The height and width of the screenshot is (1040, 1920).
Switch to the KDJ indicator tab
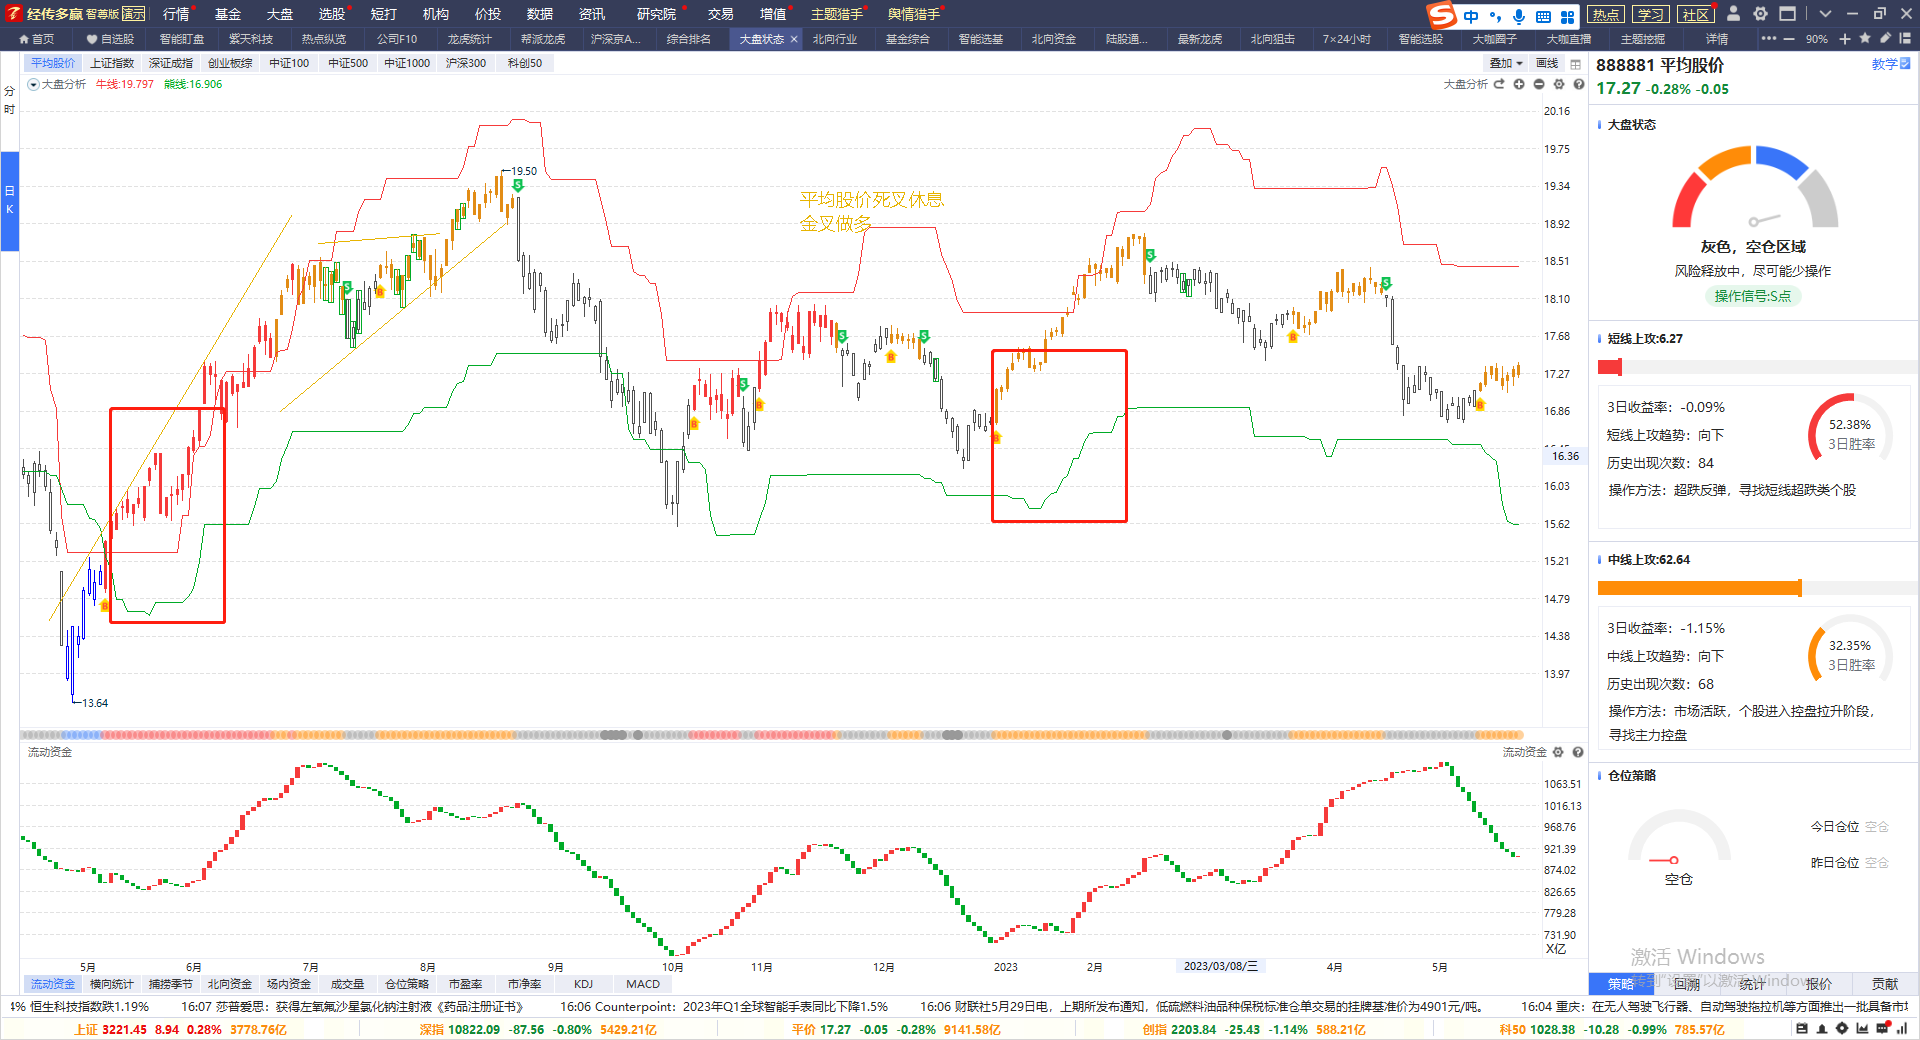click(x=583, y=984)
